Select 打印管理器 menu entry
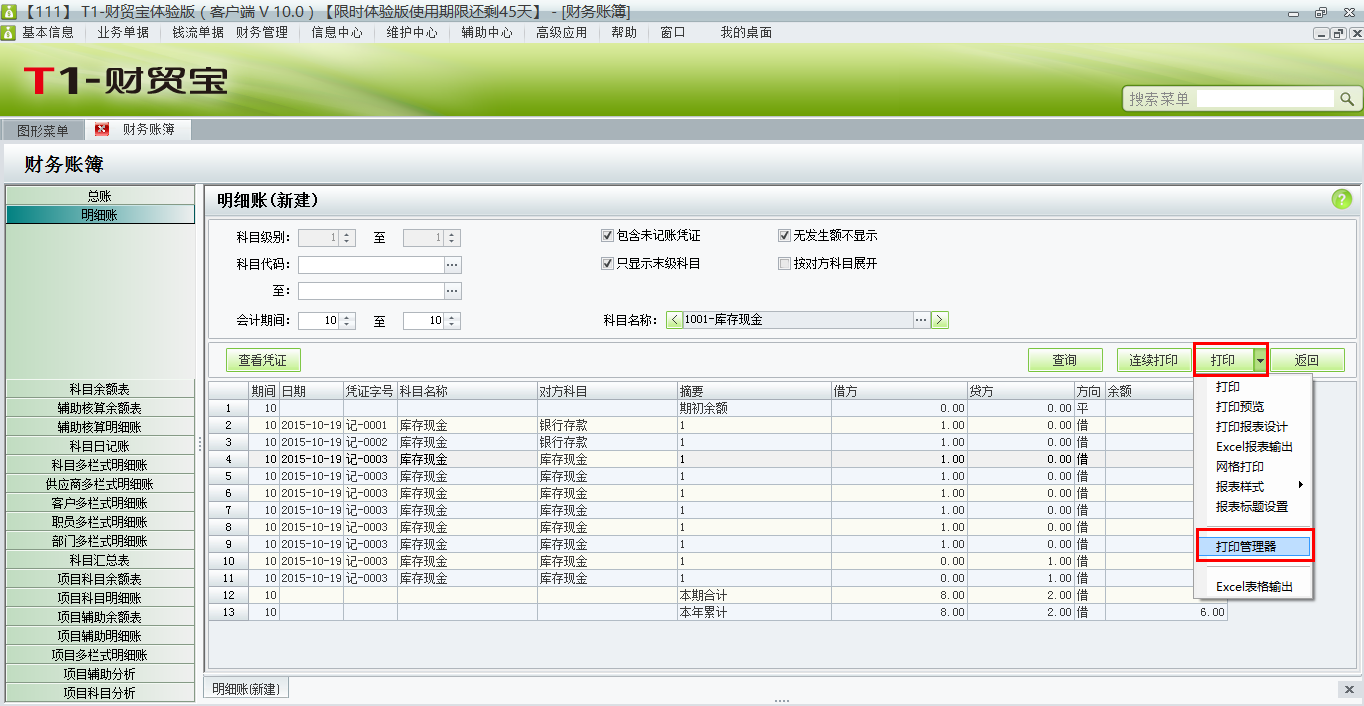Image resolution: width=1364 pixels, height=706 pixels. pos(1253,547)
